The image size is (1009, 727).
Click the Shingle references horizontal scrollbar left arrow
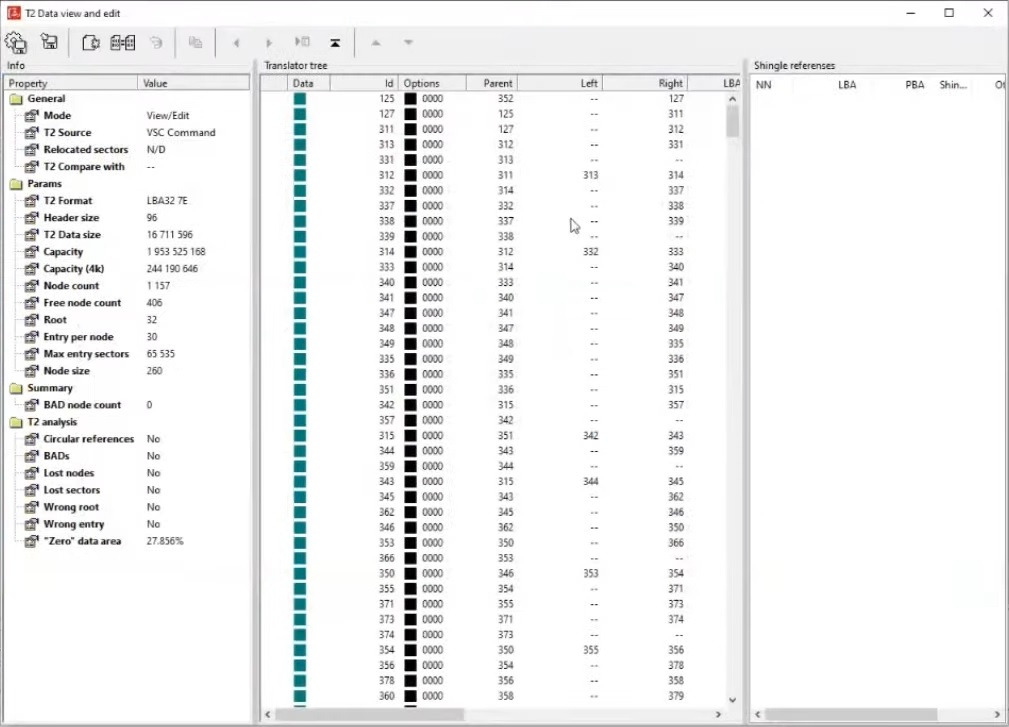(x=758, y=714)
